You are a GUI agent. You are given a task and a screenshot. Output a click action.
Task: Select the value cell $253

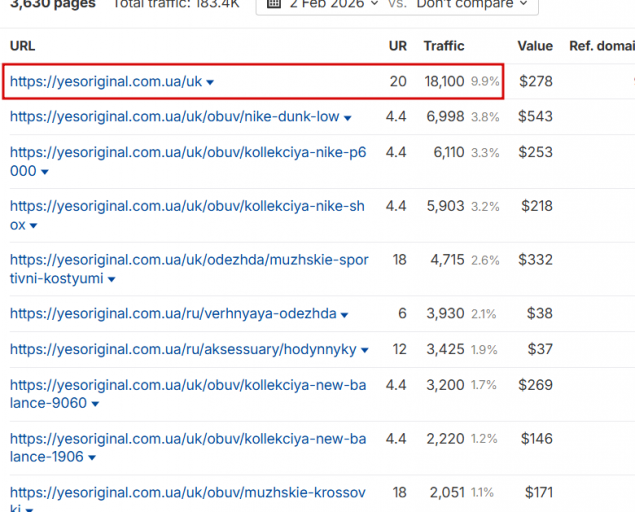535,152
